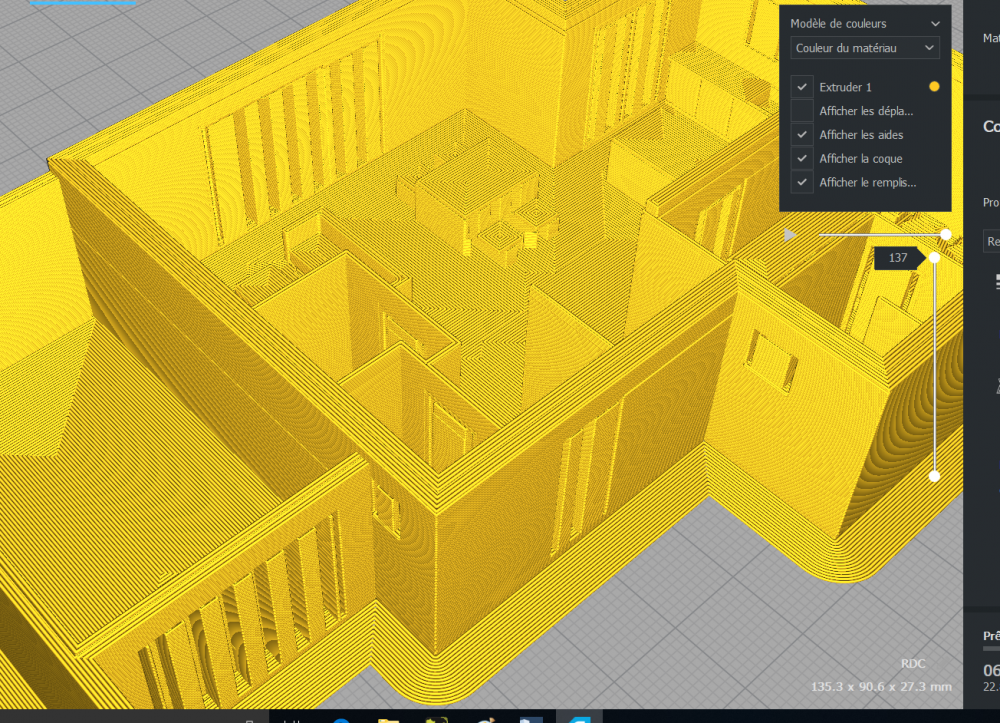Click the Extruder 1 label text

(x=845, y=87)
